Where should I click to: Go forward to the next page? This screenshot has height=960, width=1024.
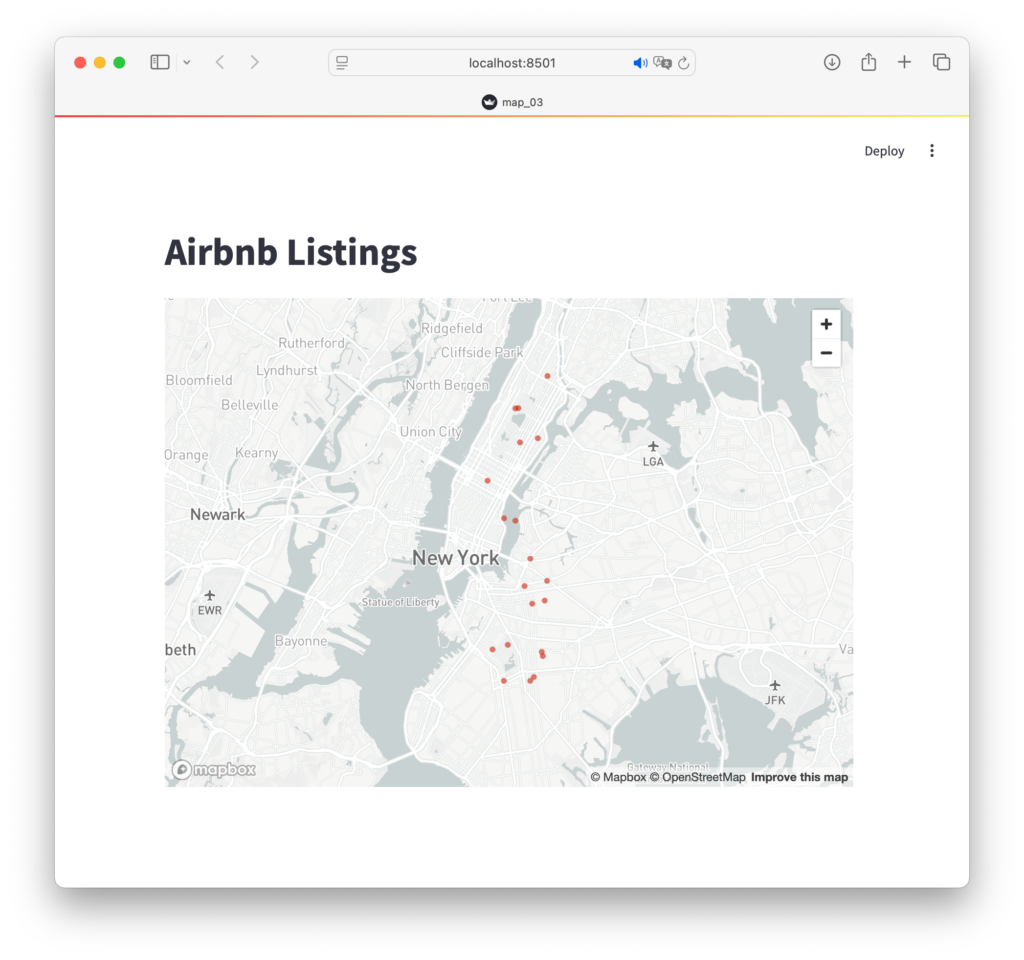254,62
